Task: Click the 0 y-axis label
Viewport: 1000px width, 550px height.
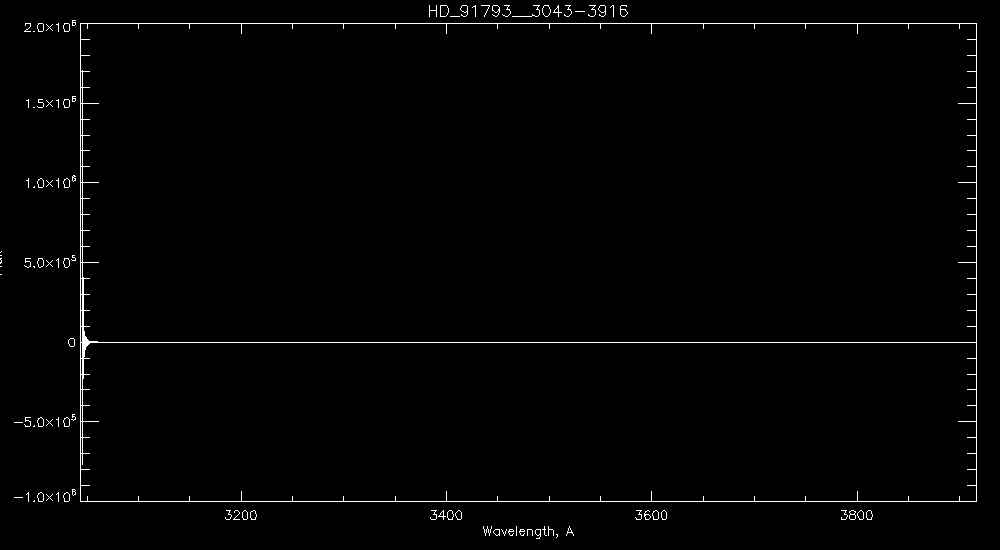Action: pos(71,343)
